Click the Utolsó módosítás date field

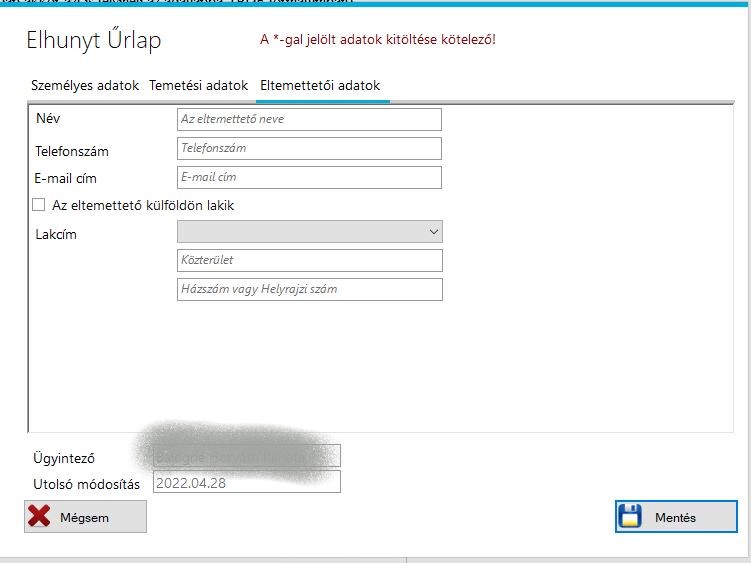pyautogui.click(x=246, y=482)
